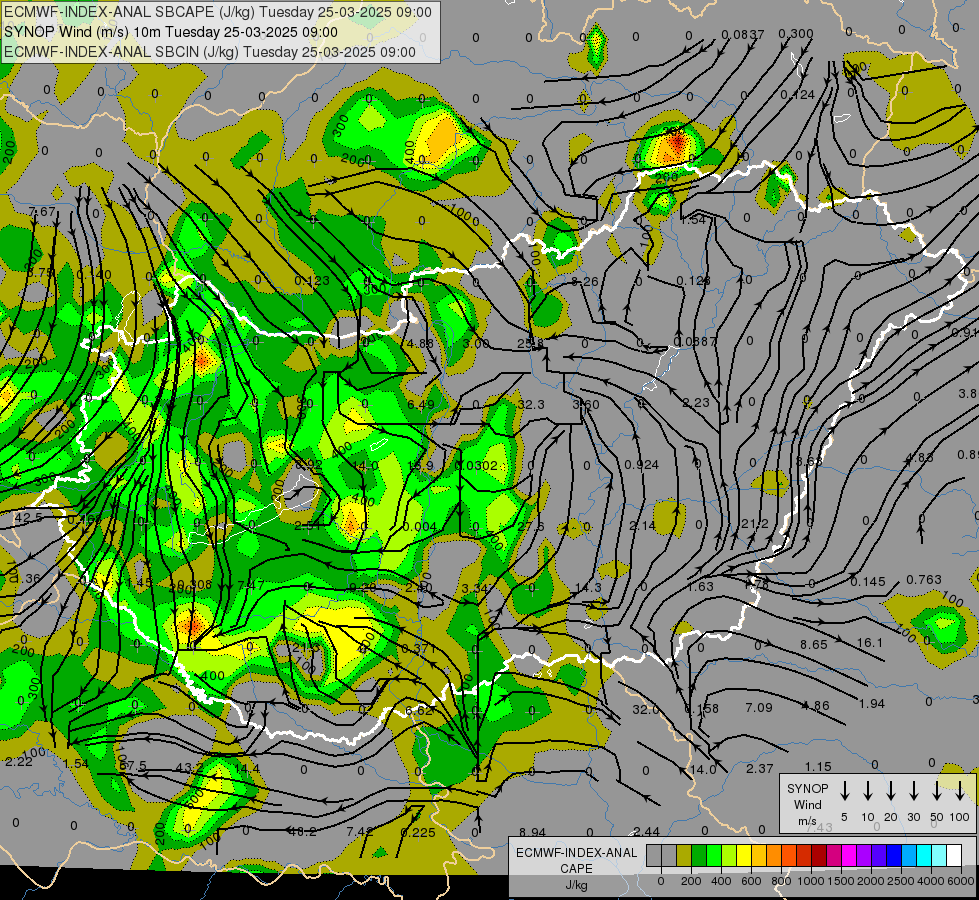Click the map value '0.123'
Image resolution: width=979 pixels, height=900 pixels.
click(312, 280)
